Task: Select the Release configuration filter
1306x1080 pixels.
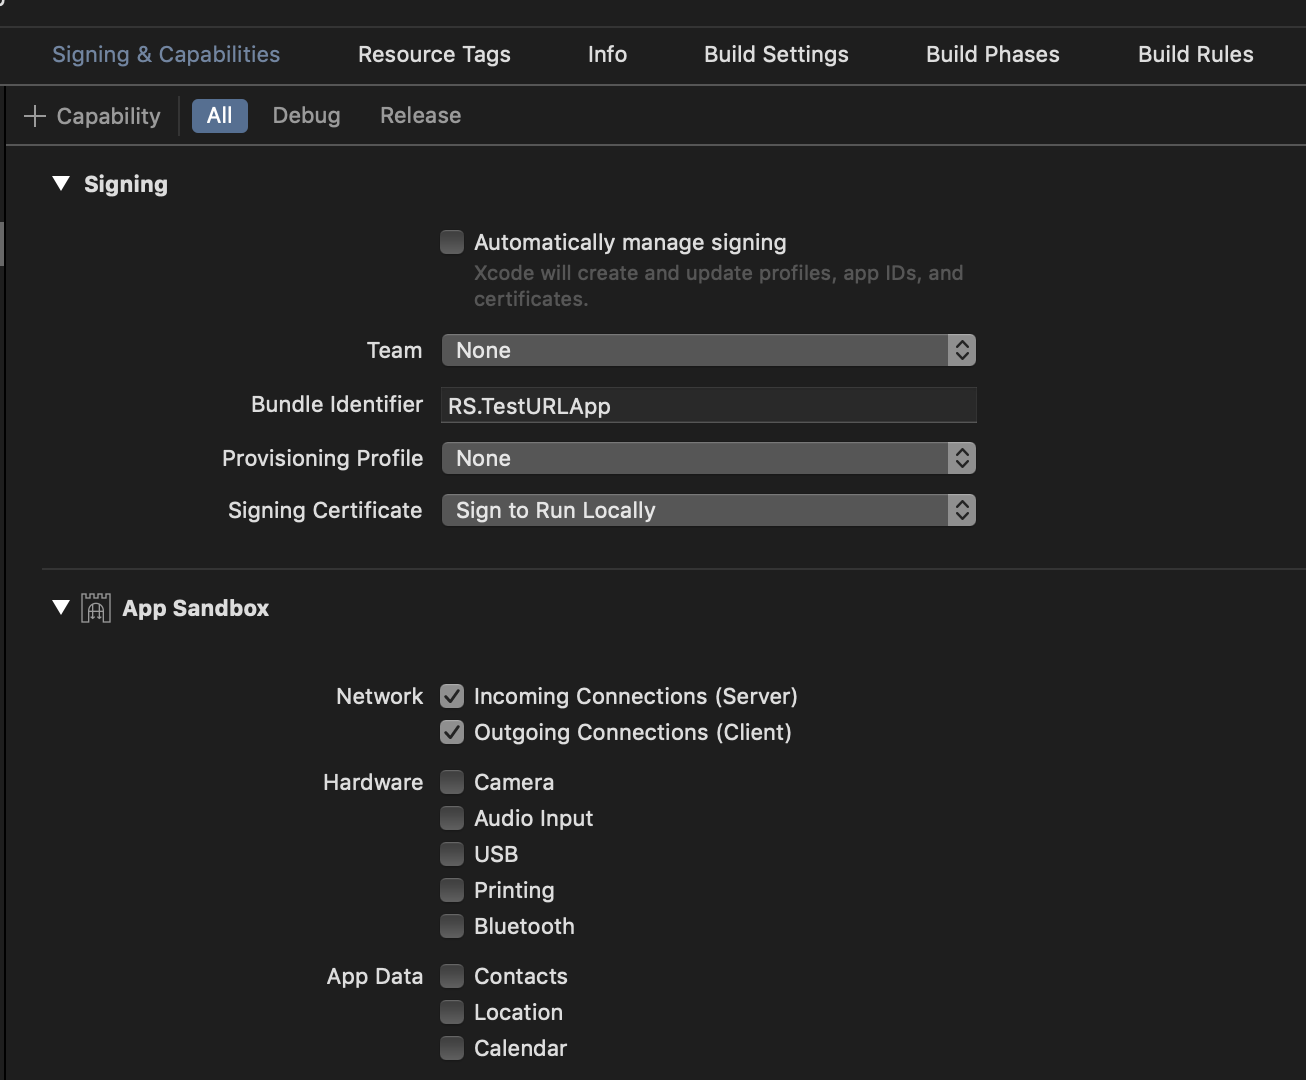Action: pos(420,116)
